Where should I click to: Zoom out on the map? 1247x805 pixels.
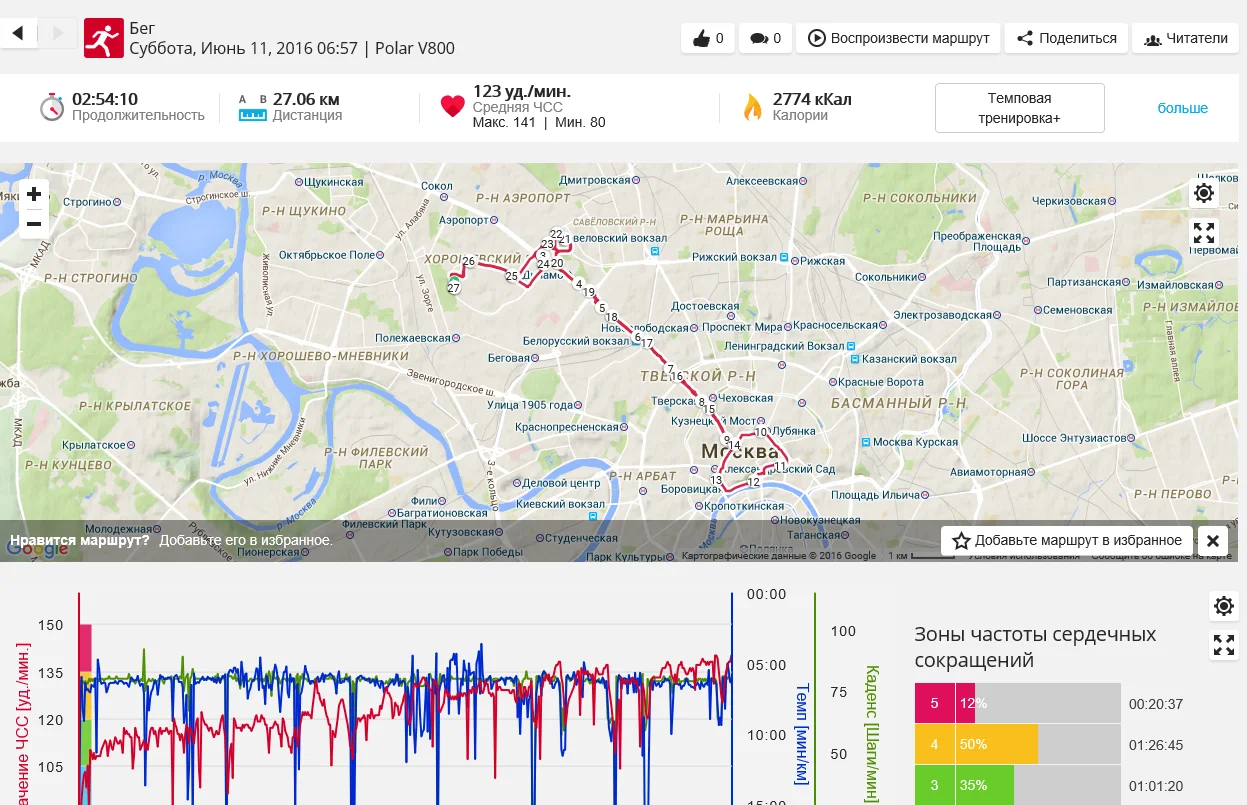[x=34, y=223]
